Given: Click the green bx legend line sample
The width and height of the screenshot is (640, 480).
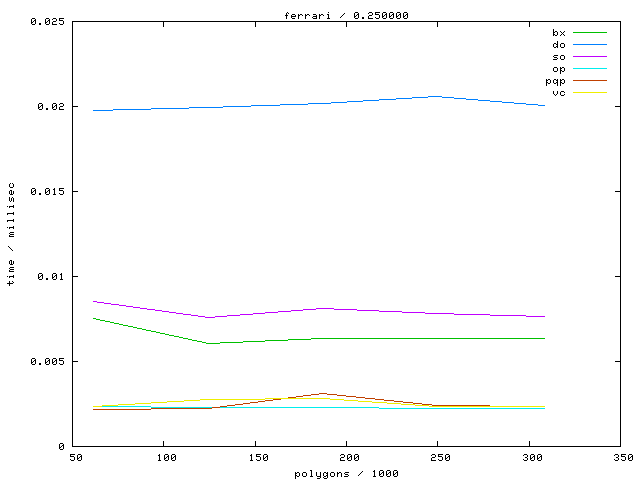Looking at the screenshot, I should pos(589,33).
